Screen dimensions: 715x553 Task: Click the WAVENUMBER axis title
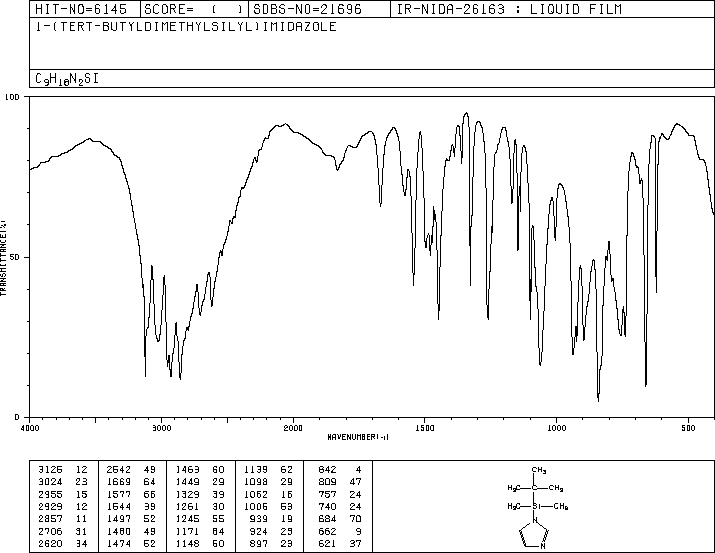pos(358,437)
